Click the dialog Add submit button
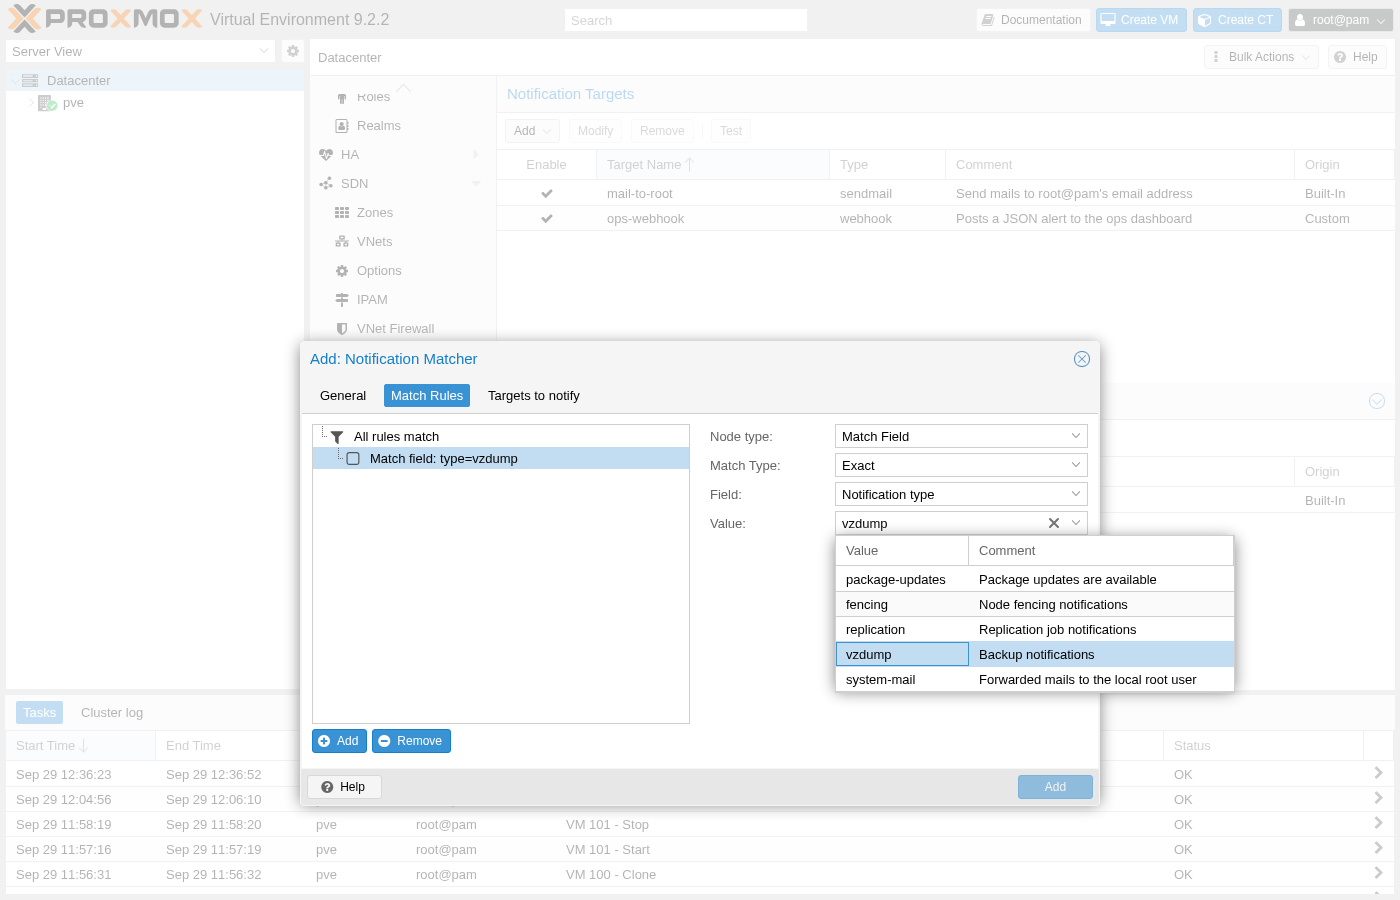The height and width of the screenshot is (900, 1400). click(x=1055, y=787)
